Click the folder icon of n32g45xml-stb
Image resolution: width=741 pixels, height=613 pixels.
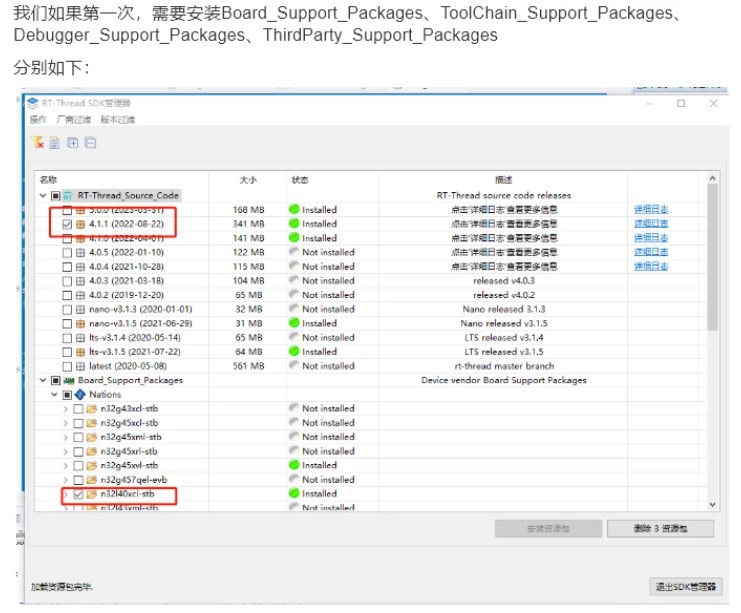(x=92, y=437)
